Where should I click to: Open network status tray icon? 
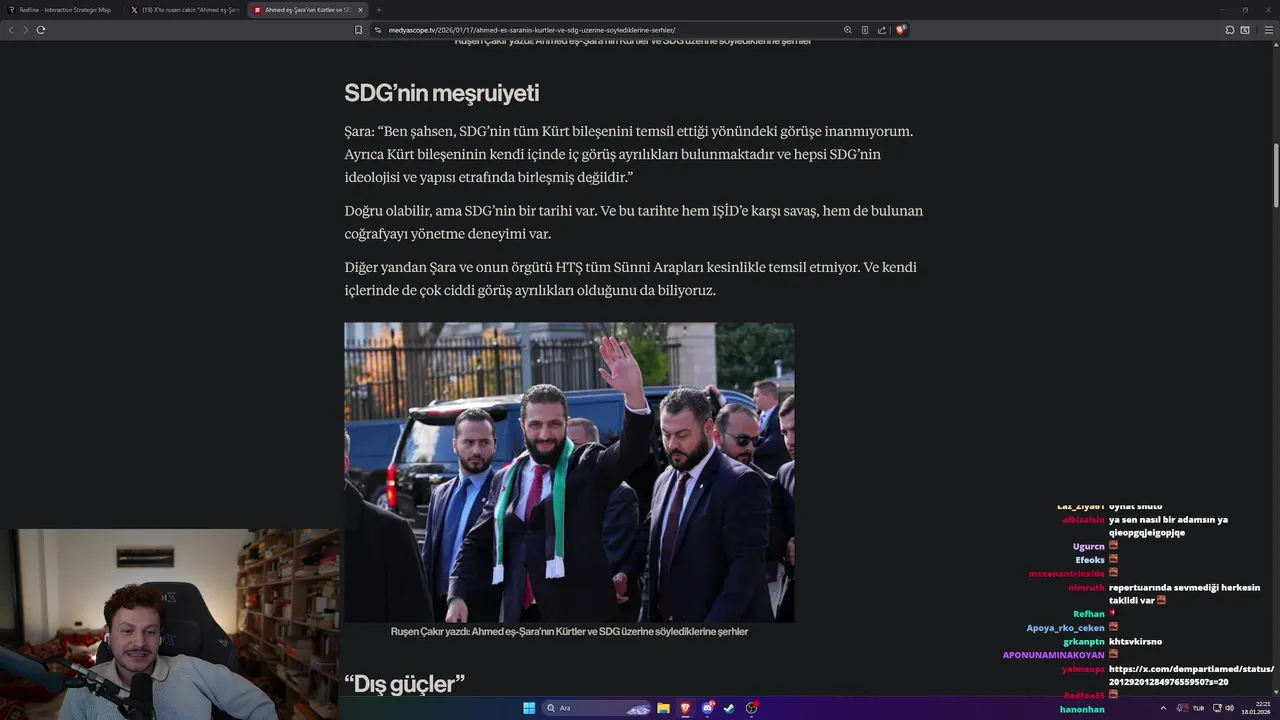pyautogui.click(x=1217, y=708)
